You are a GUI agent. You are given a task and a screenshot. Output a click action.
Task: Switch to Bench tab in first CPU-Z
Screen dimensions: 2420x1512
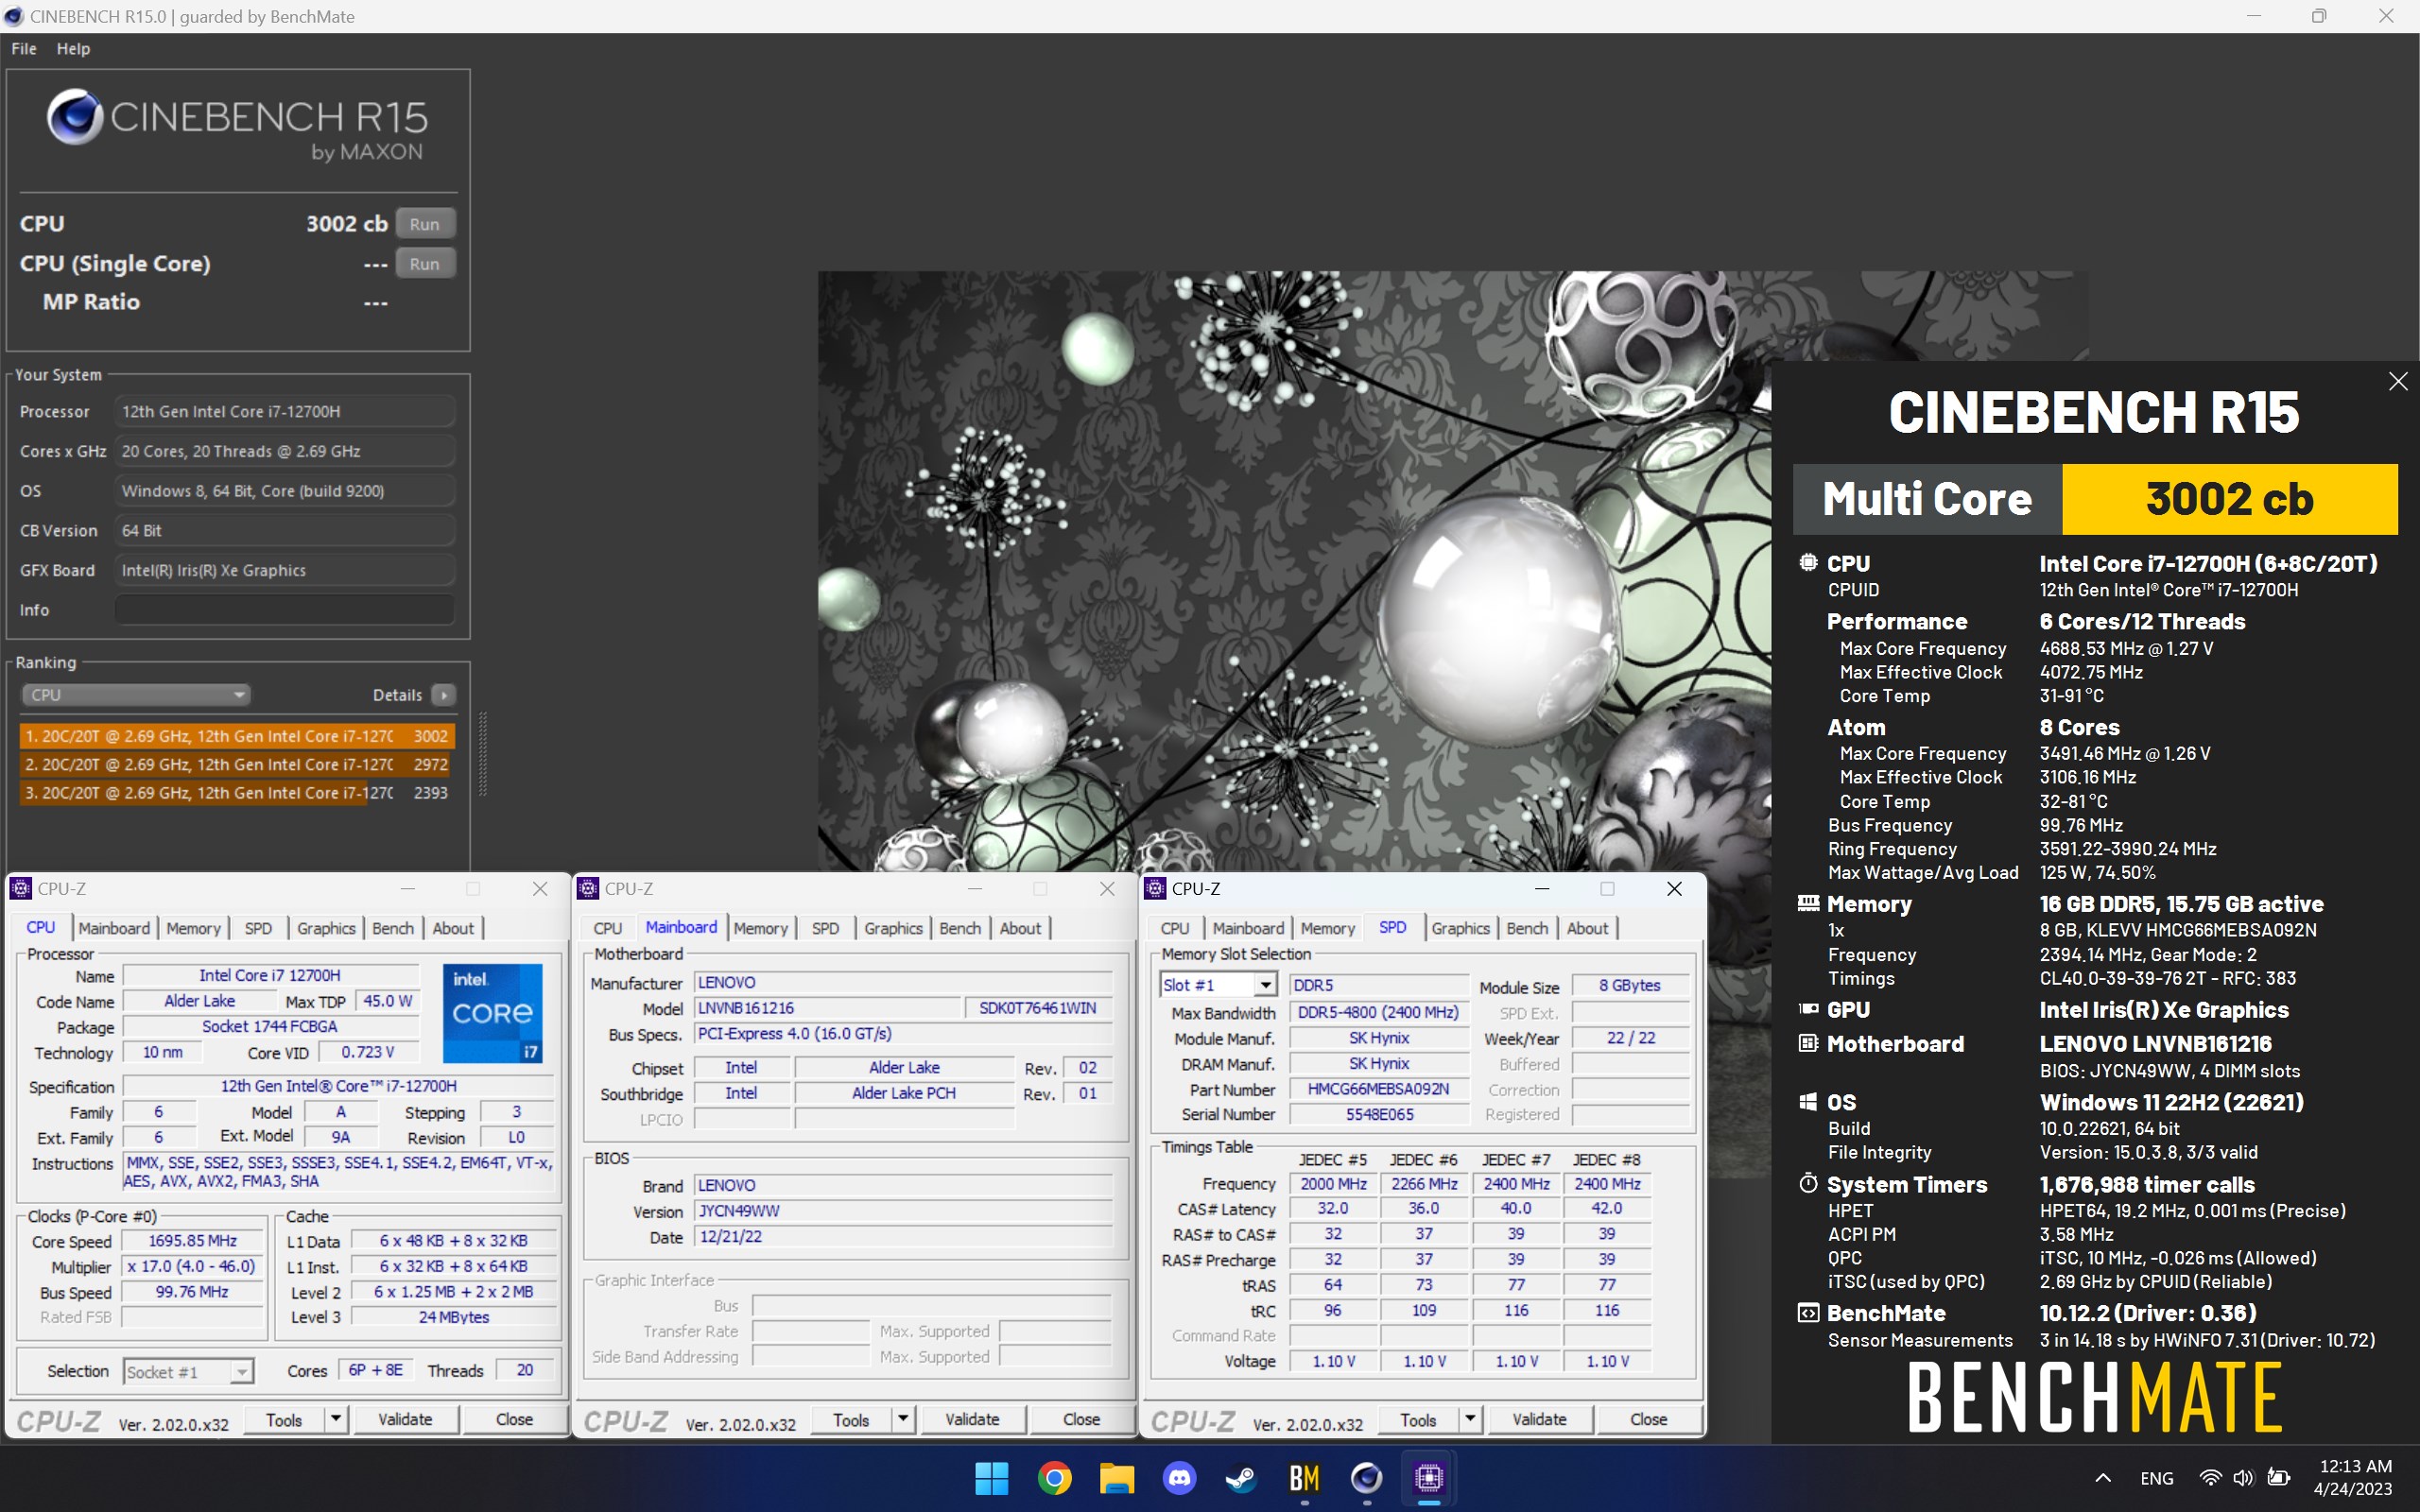click(393, 928)
